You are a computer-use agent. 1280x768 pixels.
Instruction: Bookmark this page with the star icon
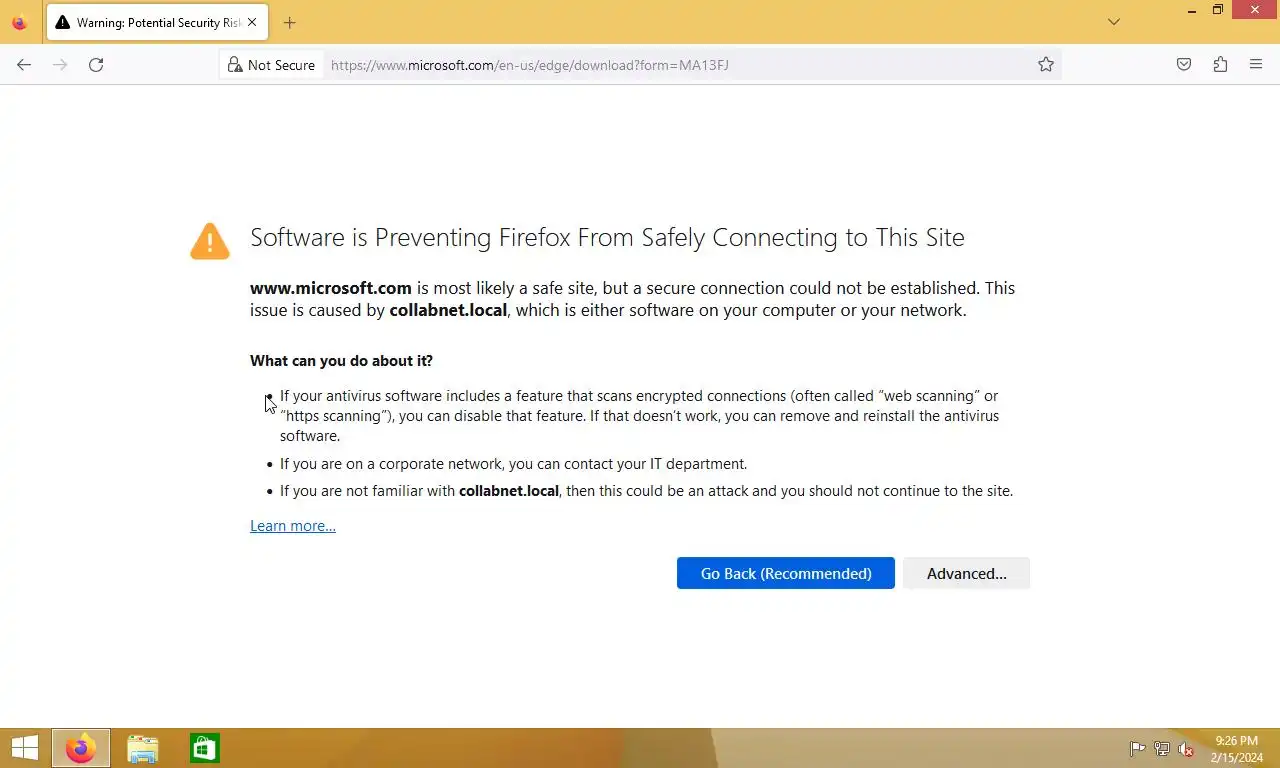coord(1046,65)
